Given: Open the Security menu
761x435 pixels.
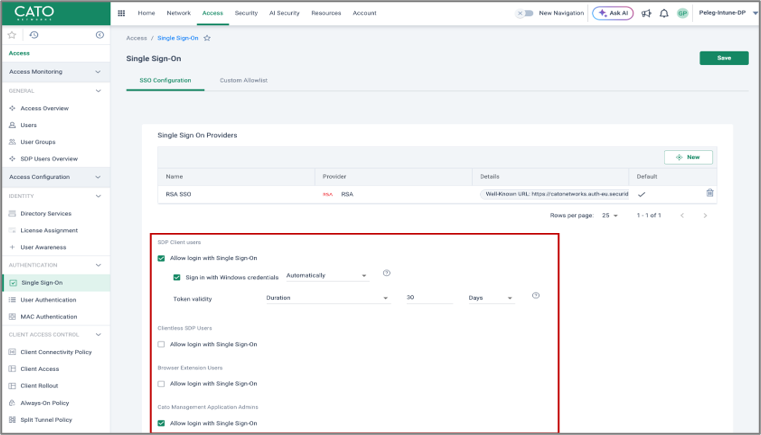Looking at the screenshot, I should (246, 13).
